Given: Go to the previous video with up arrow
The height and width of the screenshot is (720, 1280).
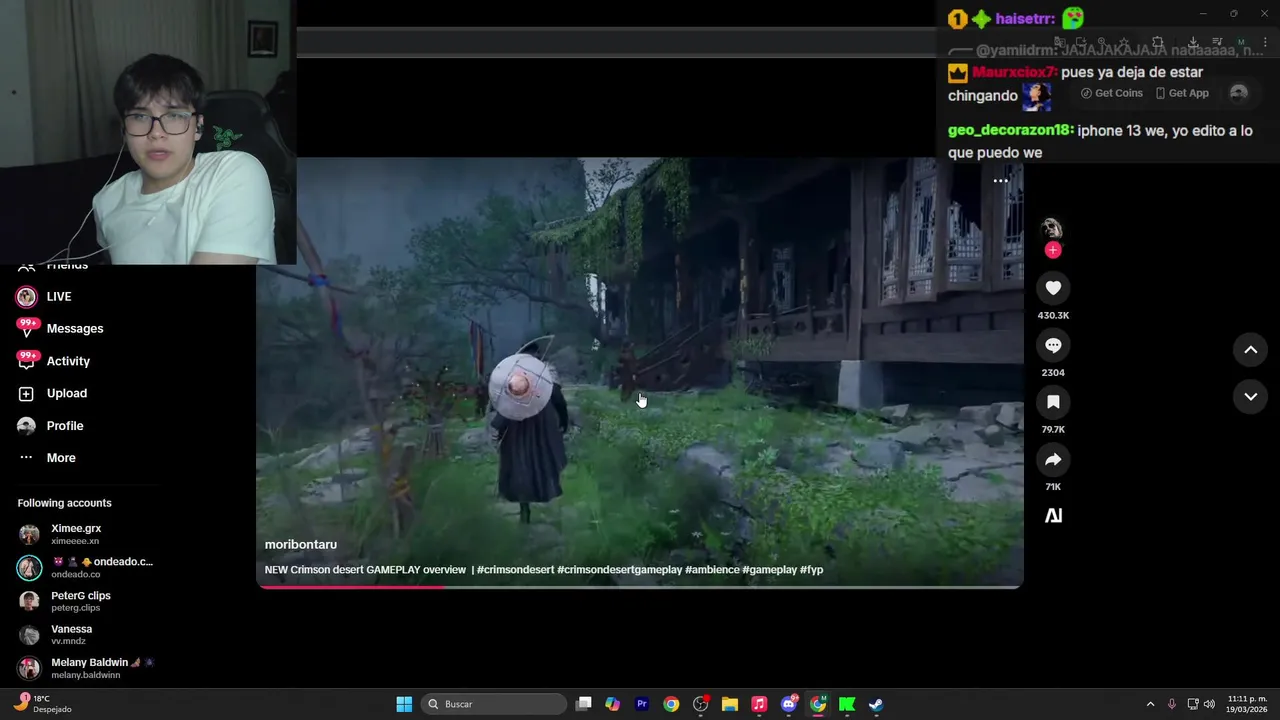Looking at the screenshot, I should click(x=1250, y=350).
